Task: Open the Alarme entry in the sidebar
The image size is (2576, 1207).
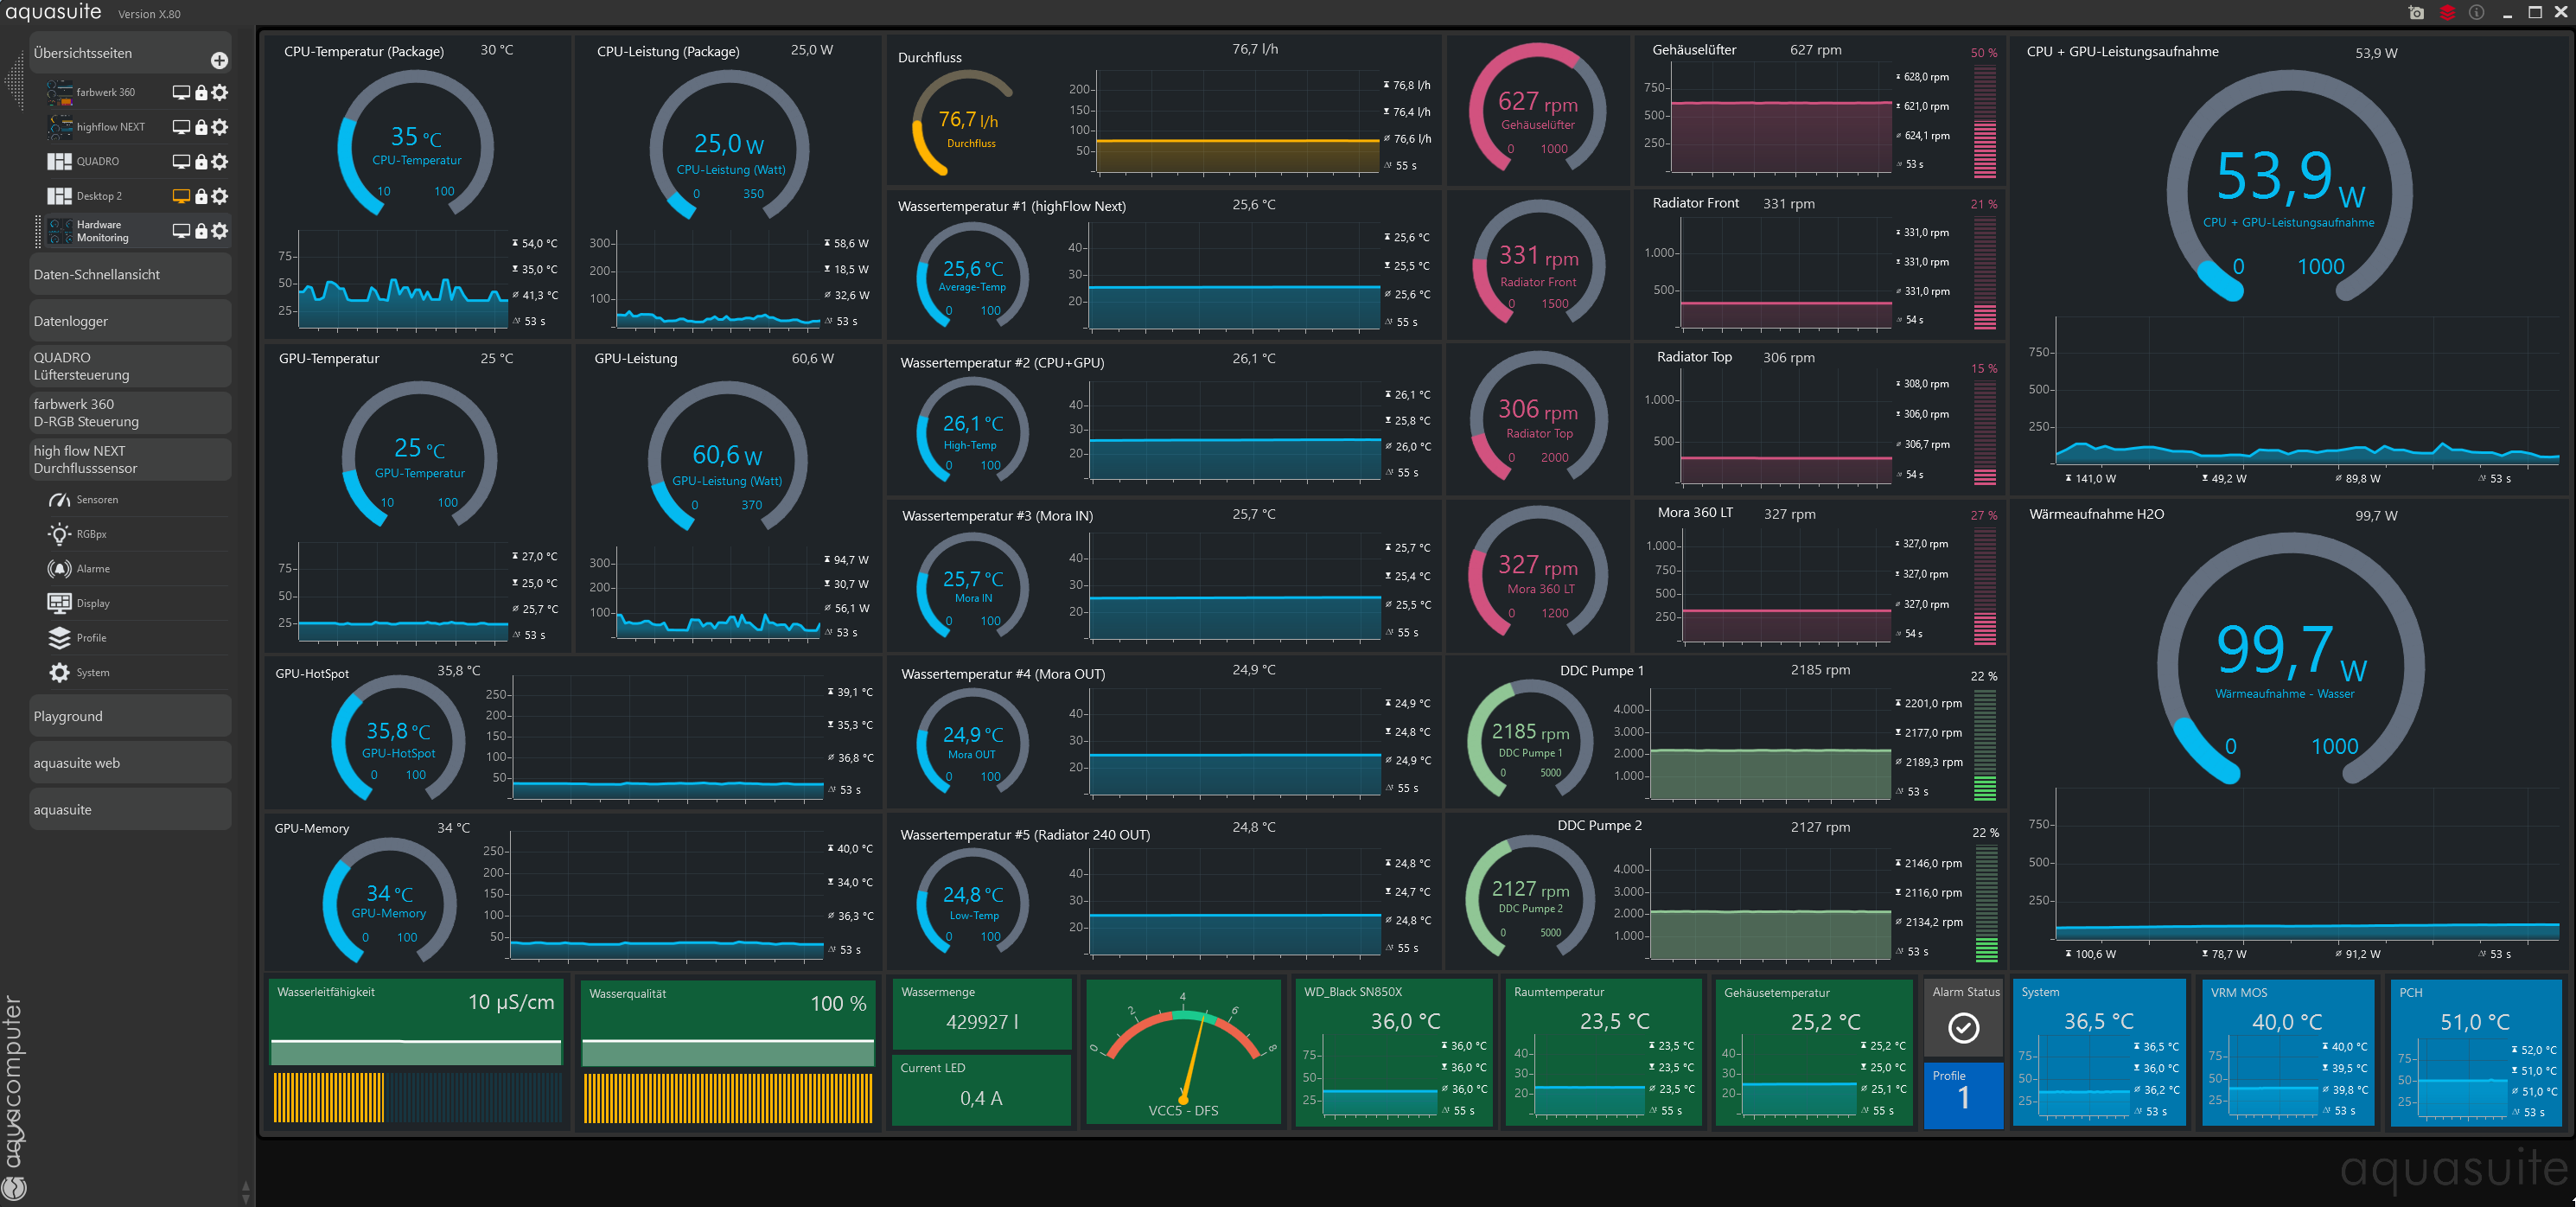Action: (x=93, y=569)
